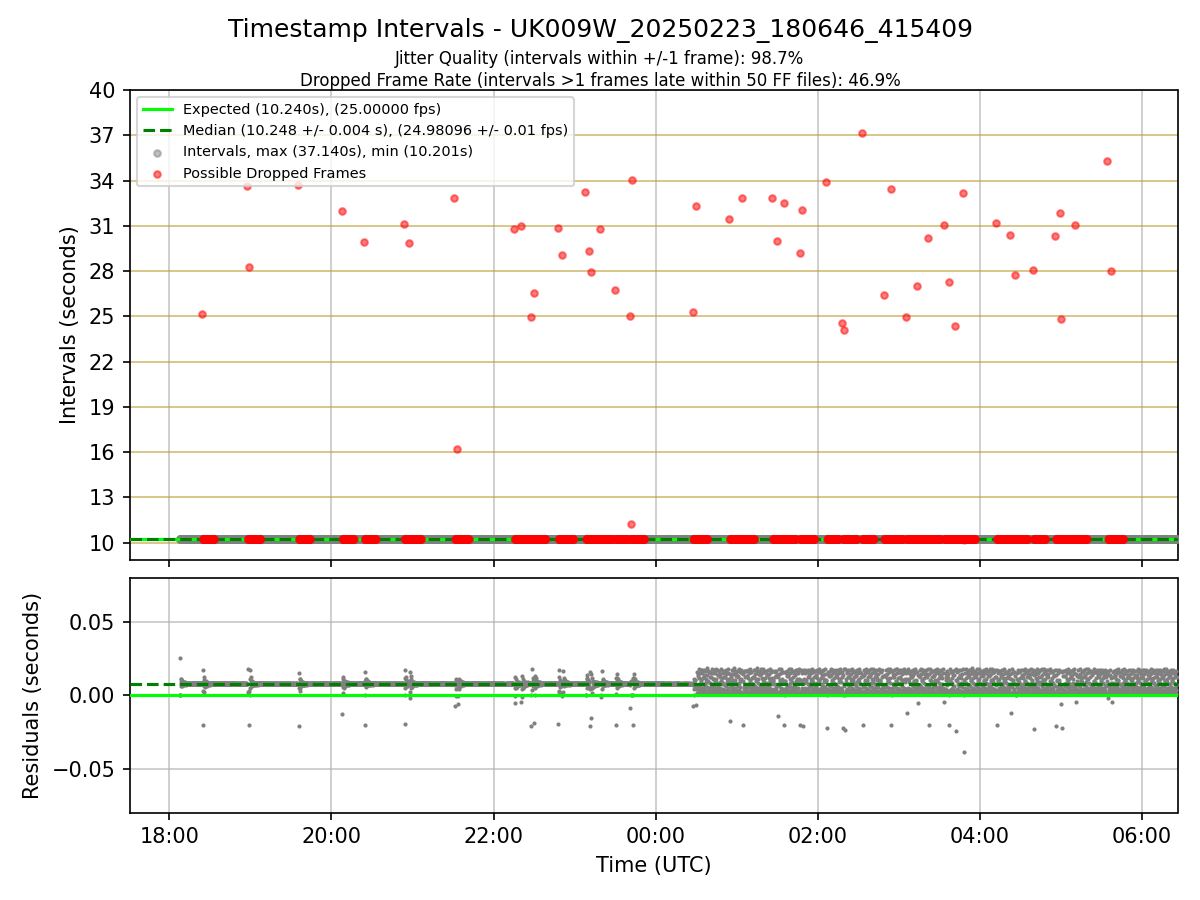Click the Residuals (seconds) y-axis label

point(33,696)
